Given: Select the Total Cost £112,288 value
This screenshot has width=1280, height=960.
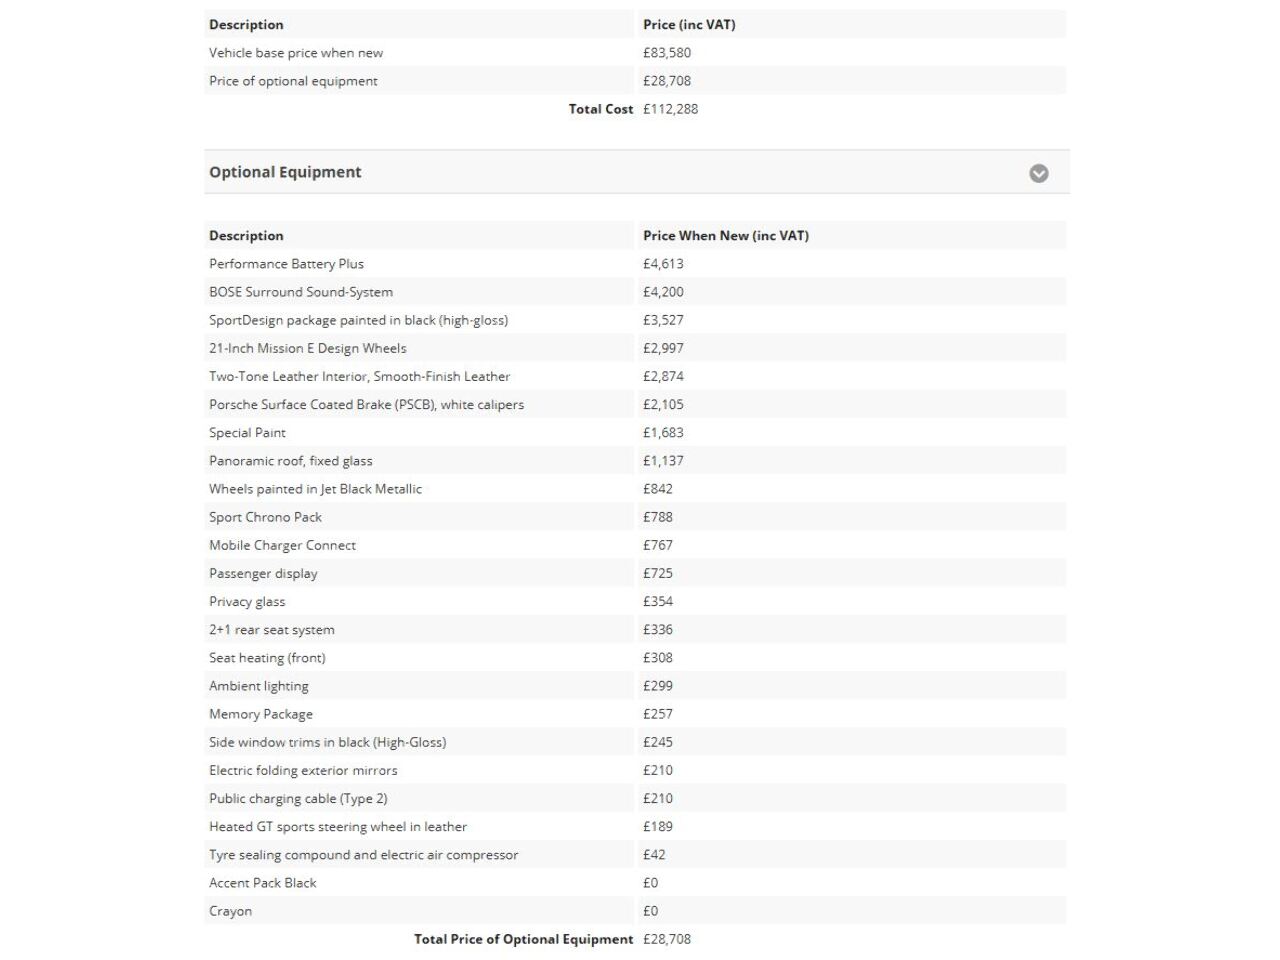Looking at the screenshot, I should (670, 109).
